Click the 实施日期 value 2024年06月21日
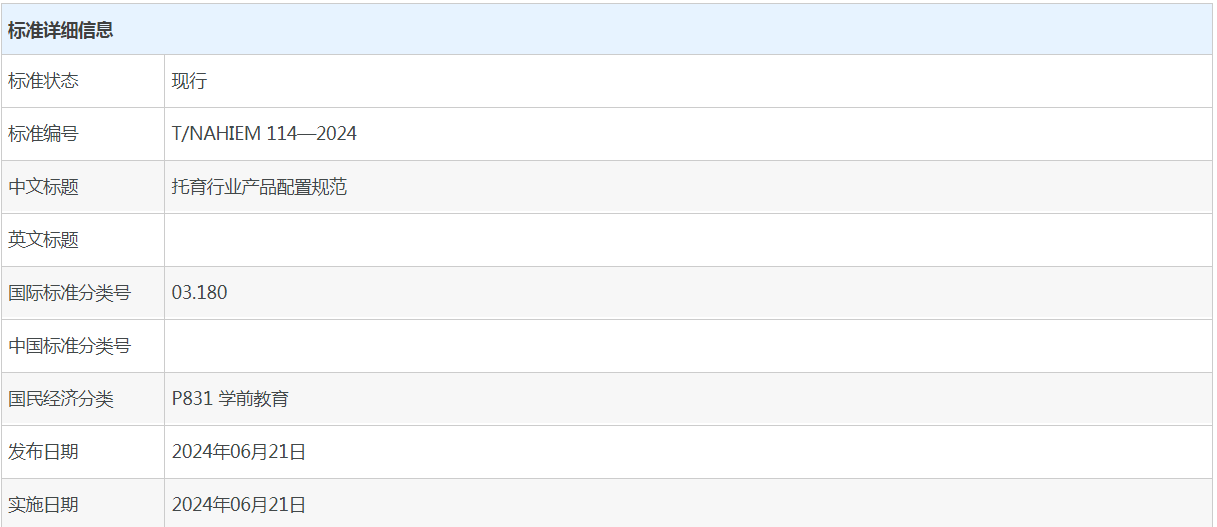 pyautogui.click(x=239, y=505)
